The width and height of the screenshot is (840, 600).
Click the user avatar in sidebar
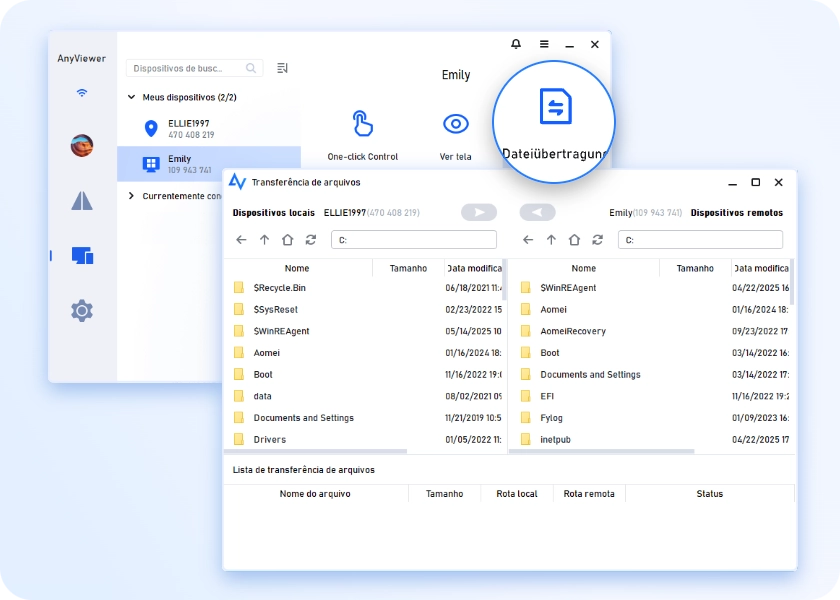coord(82,146)
